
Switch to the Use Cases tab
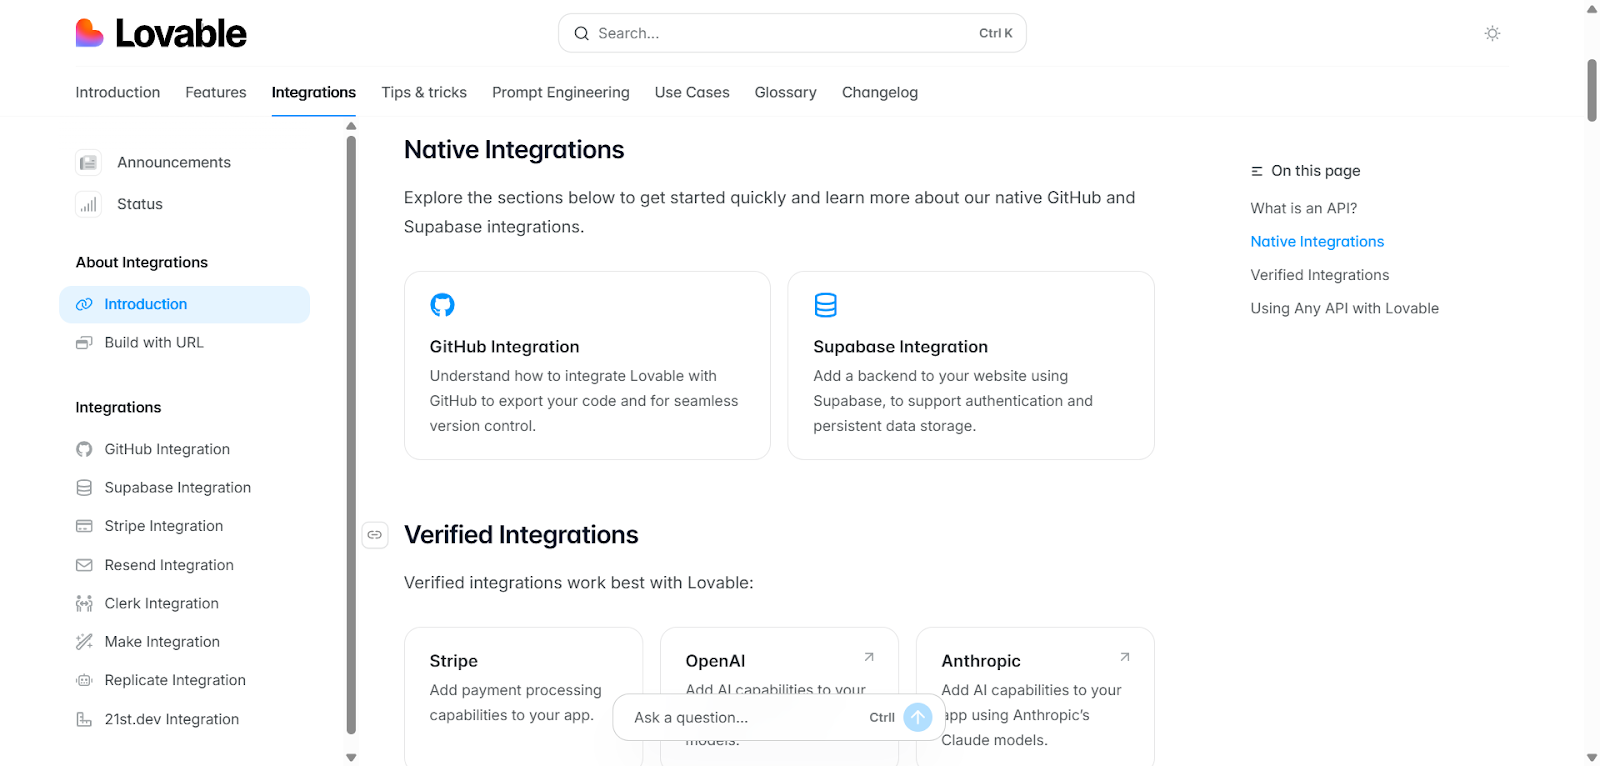point(692,92)
